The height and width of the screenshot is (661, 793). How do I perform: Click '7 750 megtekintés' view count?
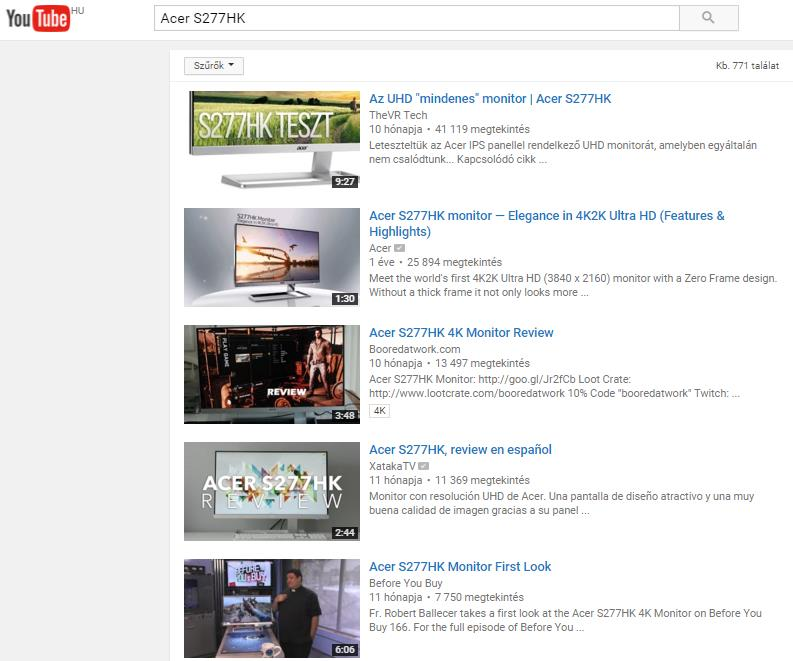coord(479,597)
